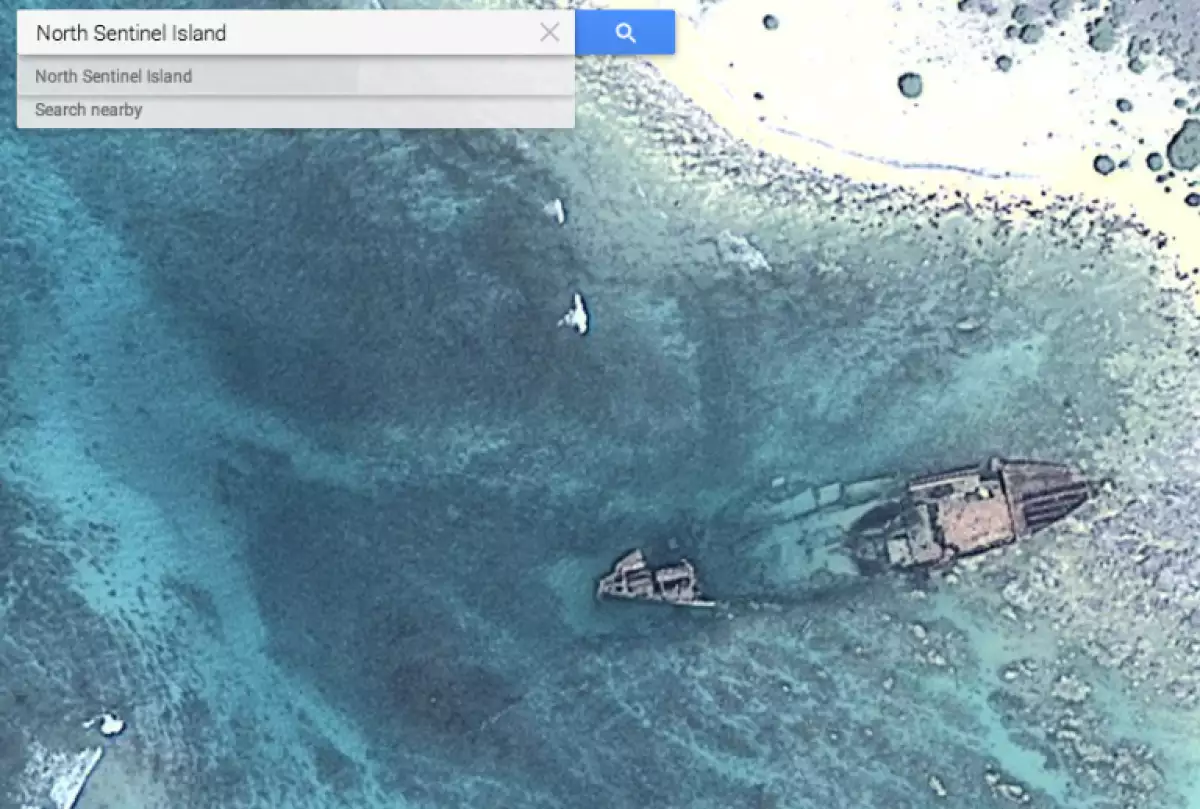The width and height of the screenshot is (1200, 809).
Task: Click the white rock in mid-water
Action: [x=575, y=314]
